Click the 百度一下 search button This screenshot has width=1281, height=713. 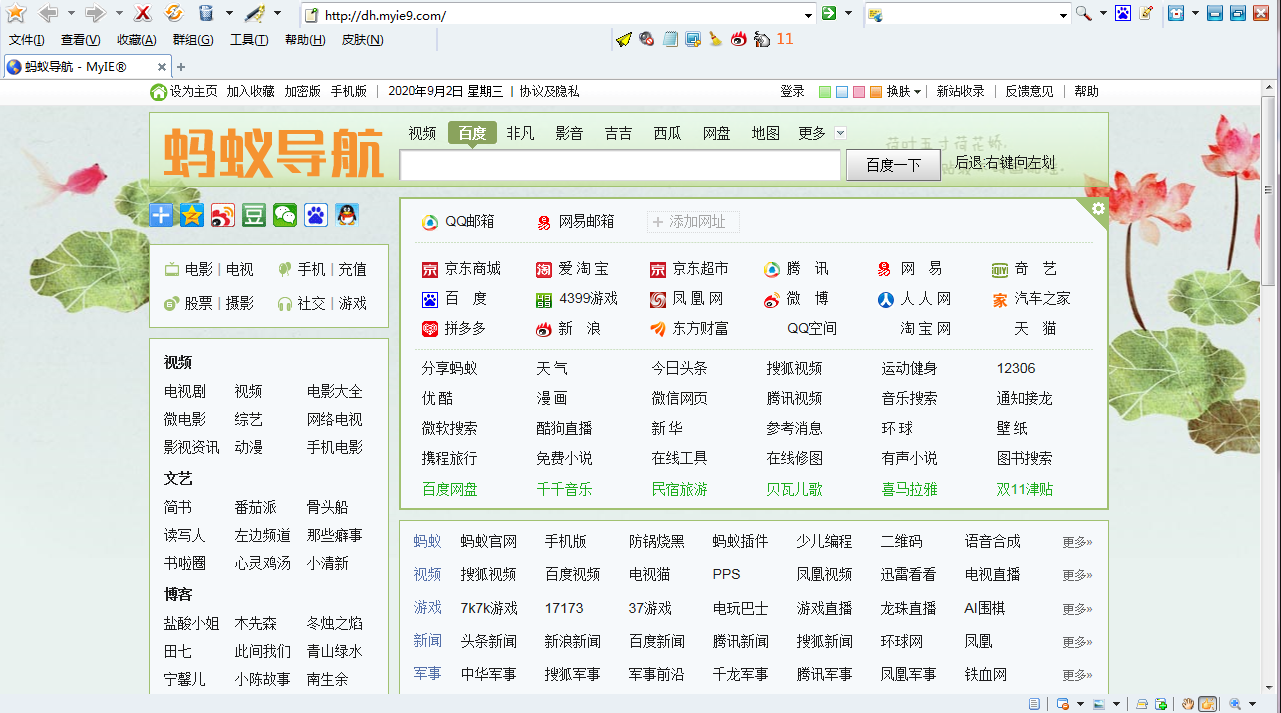point(893,165)
